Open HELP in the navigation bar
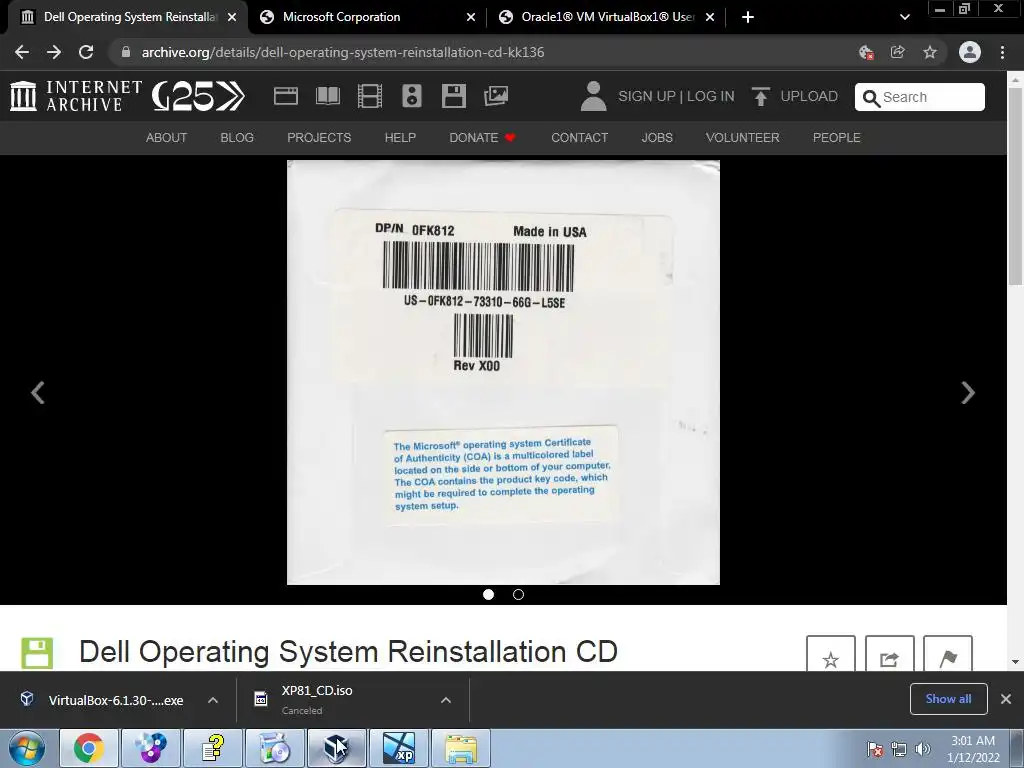1024x768 pixels. [x=400, y=138]
